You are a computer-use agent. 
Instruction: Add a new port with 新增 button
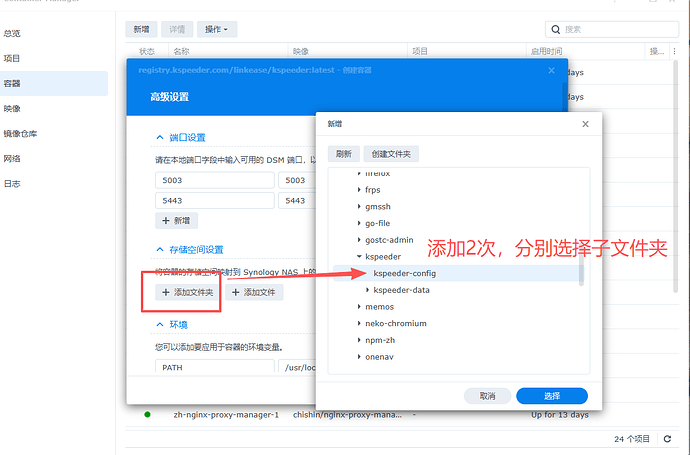tap(176, 220)
